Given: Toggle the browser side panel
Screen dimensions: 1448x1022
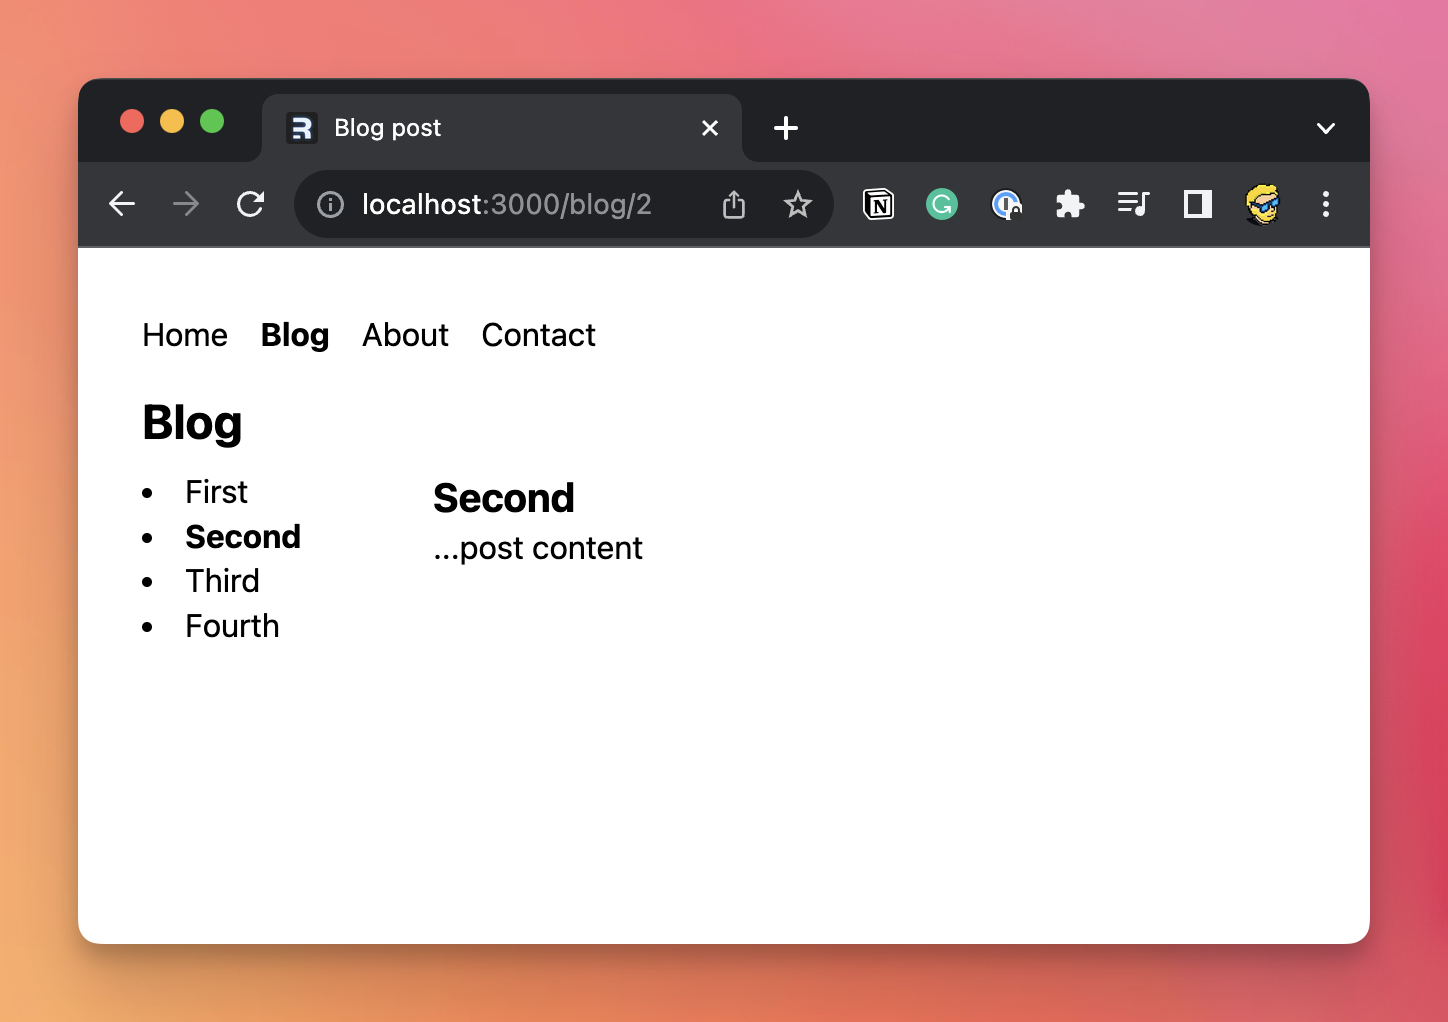Looking at the screenshot, I should 1197,205.
